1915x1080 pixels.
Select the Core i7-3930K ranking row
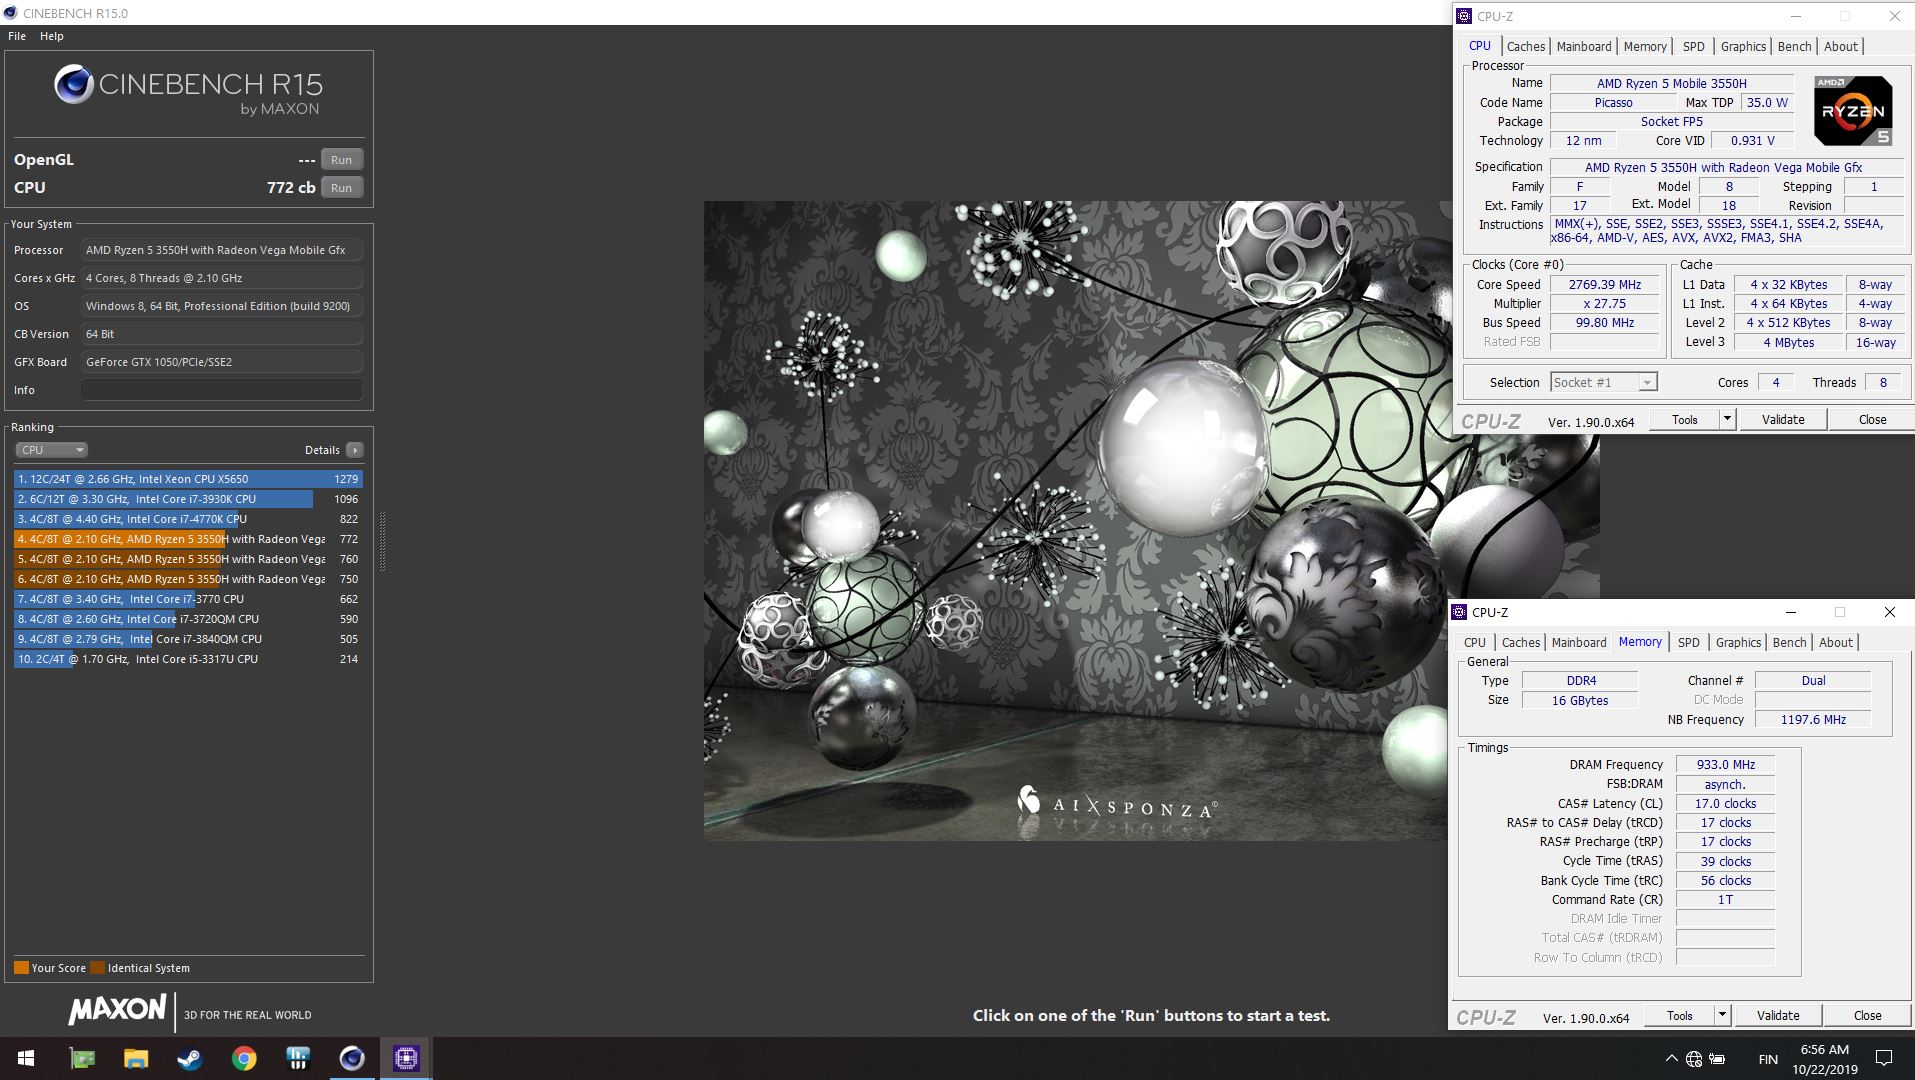(188, 499)
